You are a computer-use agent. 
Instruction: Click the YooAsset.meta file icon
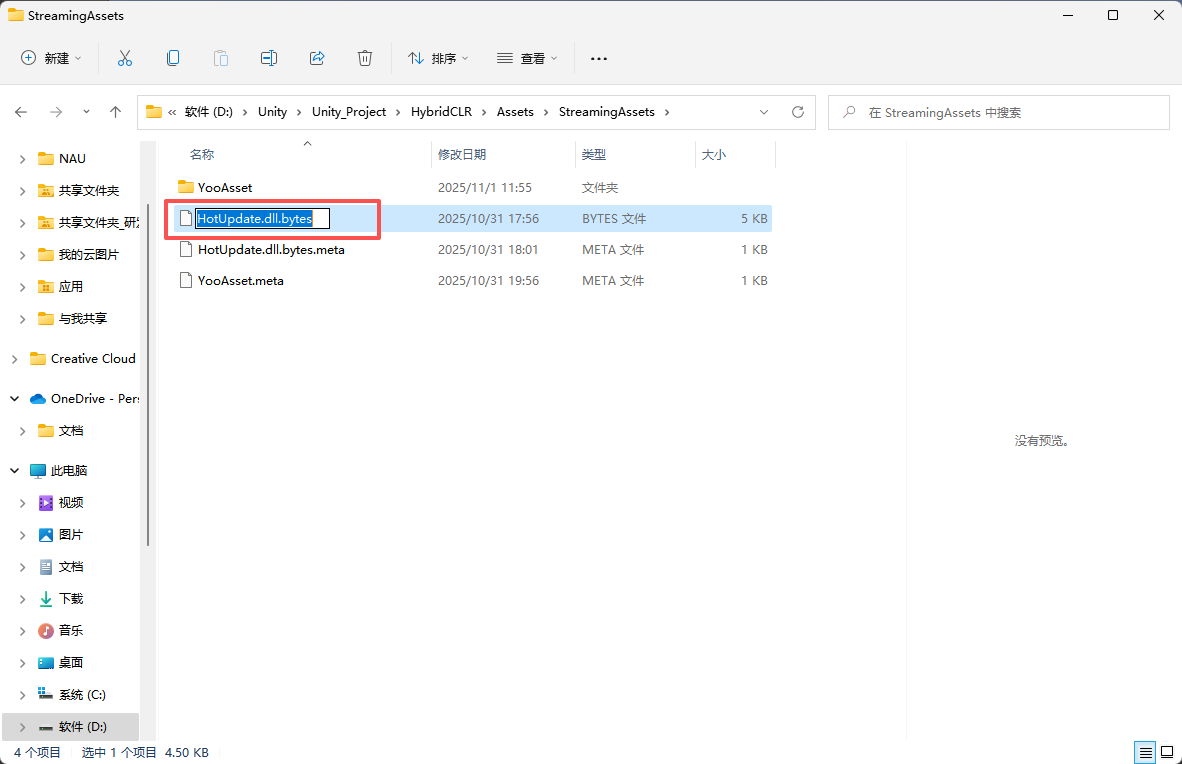(185, 281)
